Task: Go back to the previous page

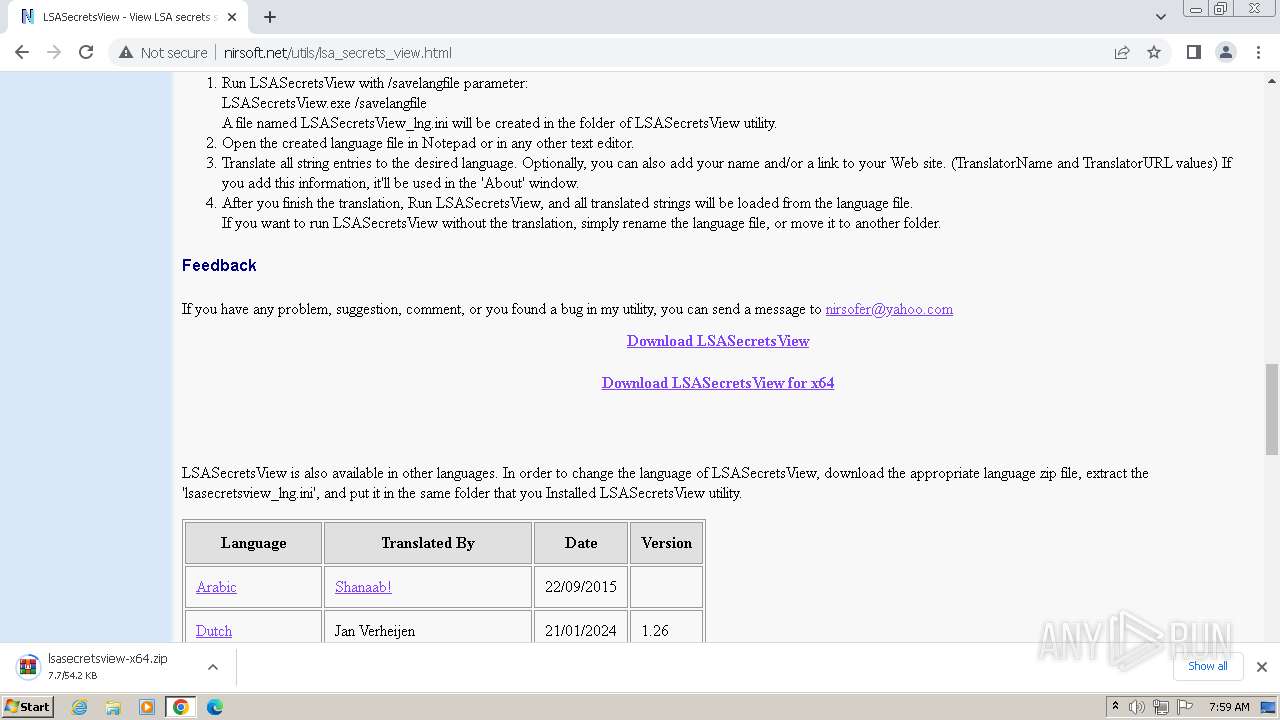Action: tap(22, 53)
